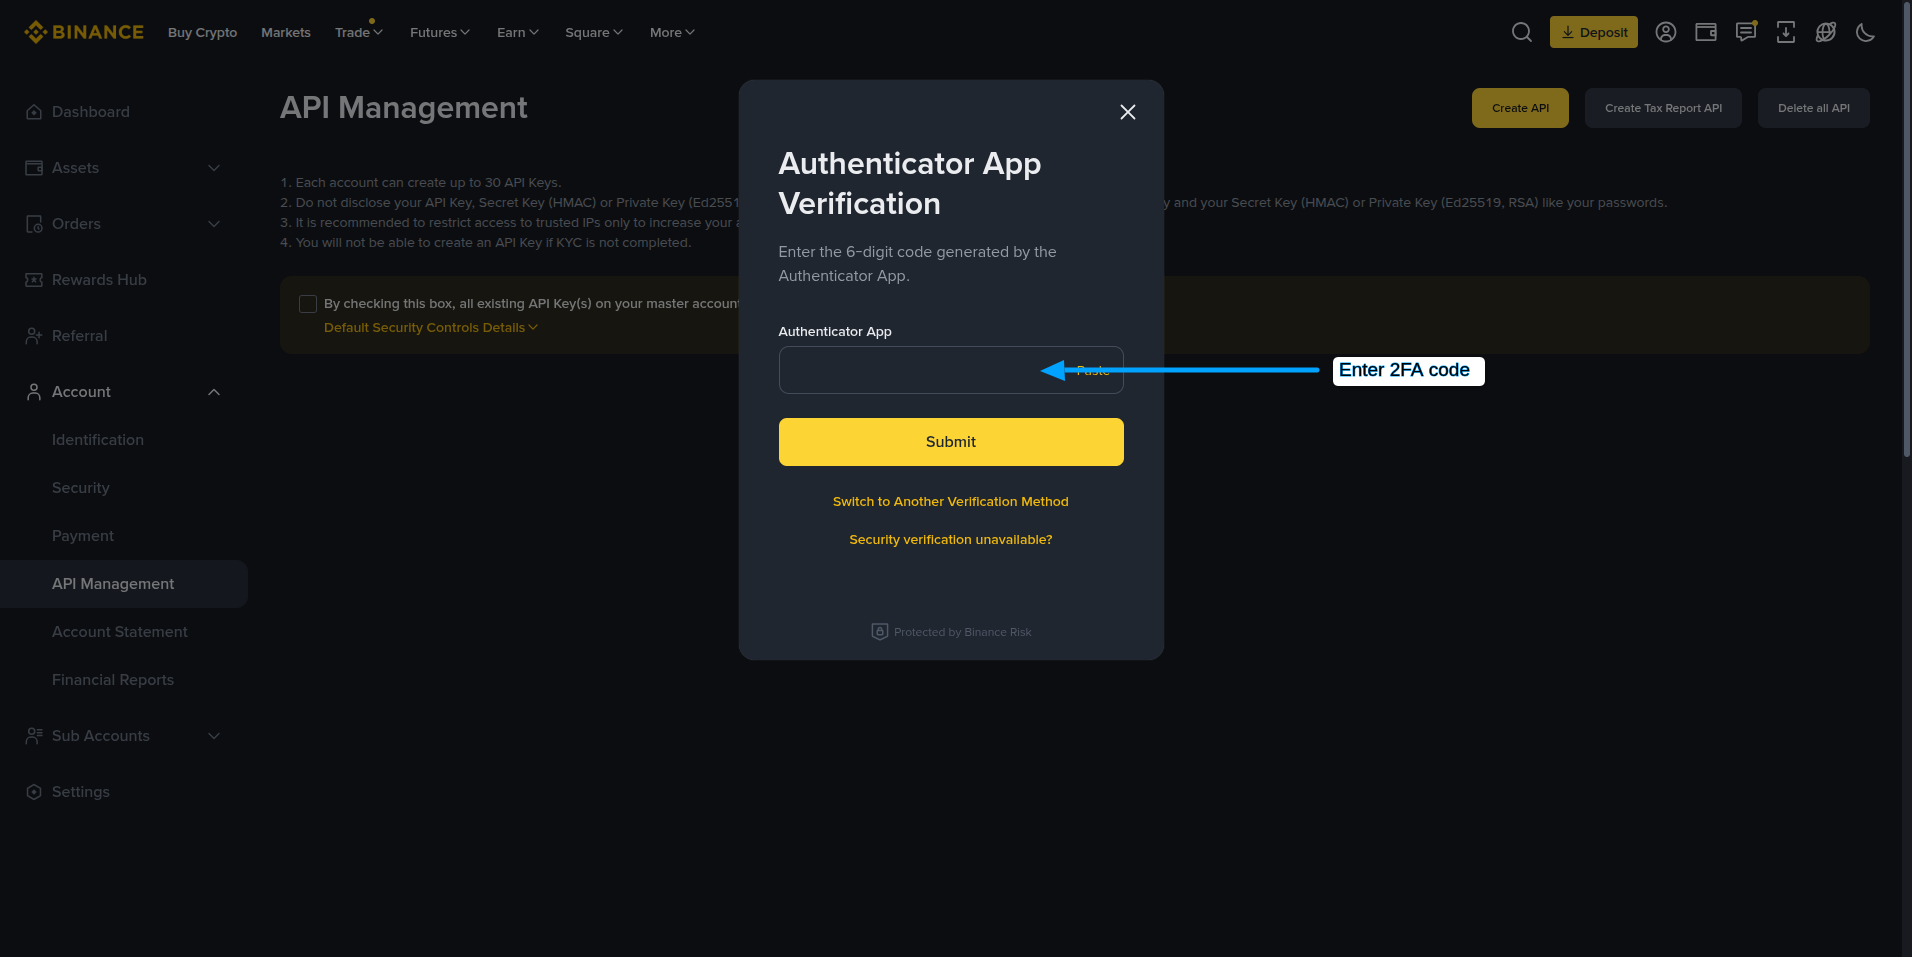This screenshot has height=957, width=1912.
Task: Open the More dropdown menu
Action: pos(672,32)
